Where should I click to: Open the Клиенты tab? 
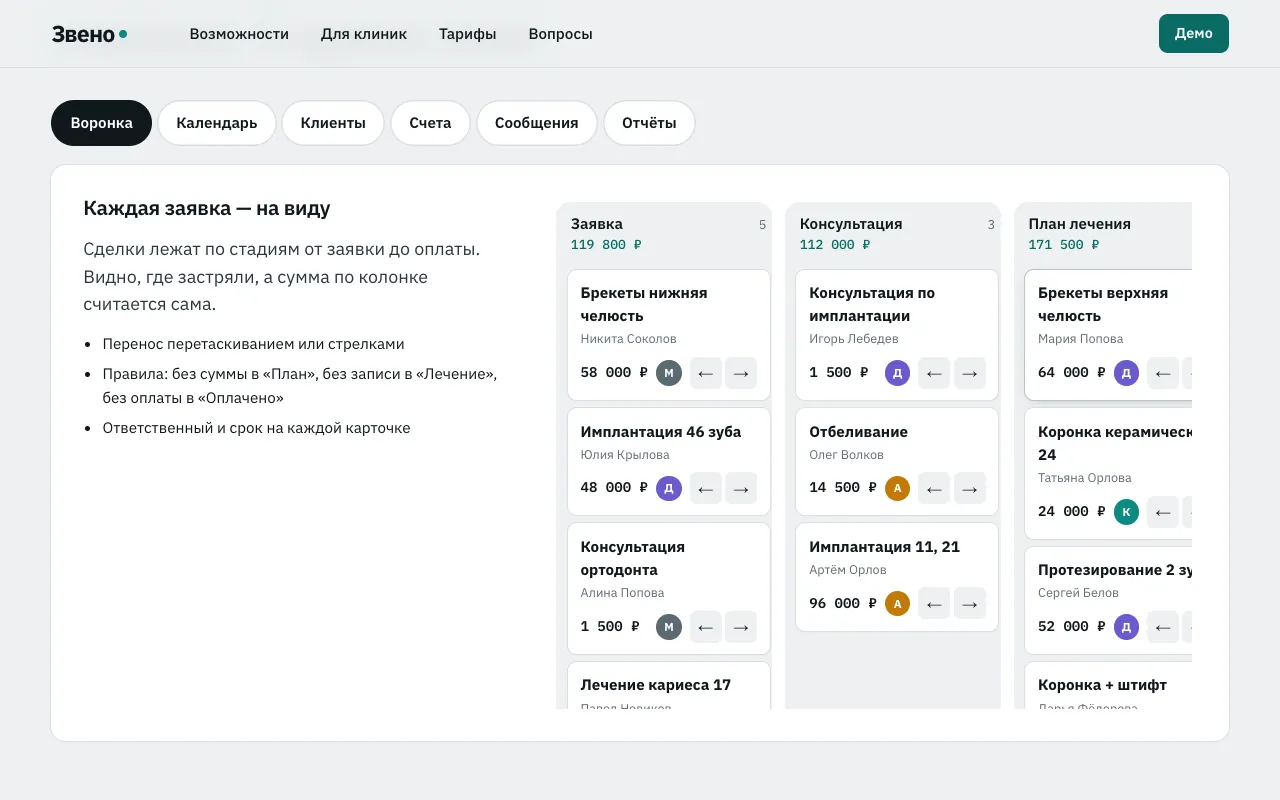click(x=333, y=123)
